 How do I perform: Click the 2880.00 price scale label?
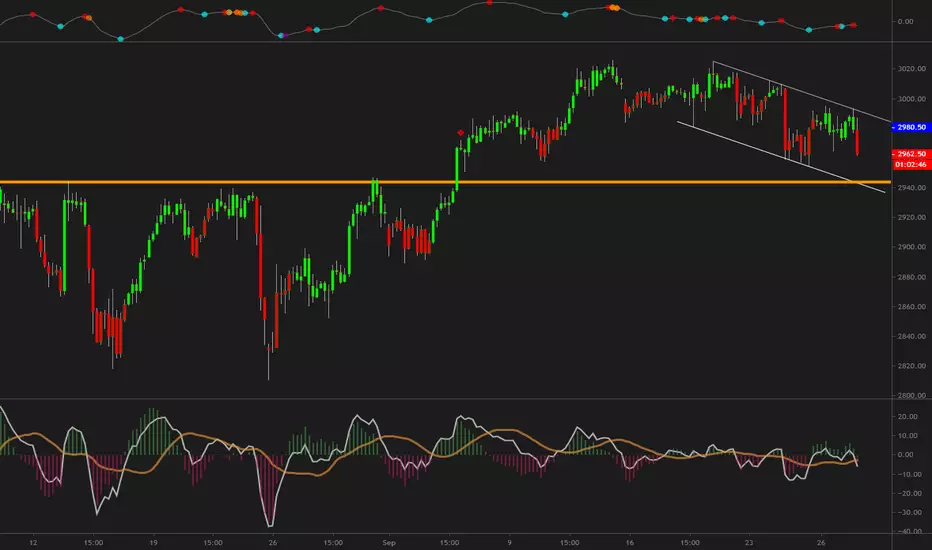tap(912, 277)
